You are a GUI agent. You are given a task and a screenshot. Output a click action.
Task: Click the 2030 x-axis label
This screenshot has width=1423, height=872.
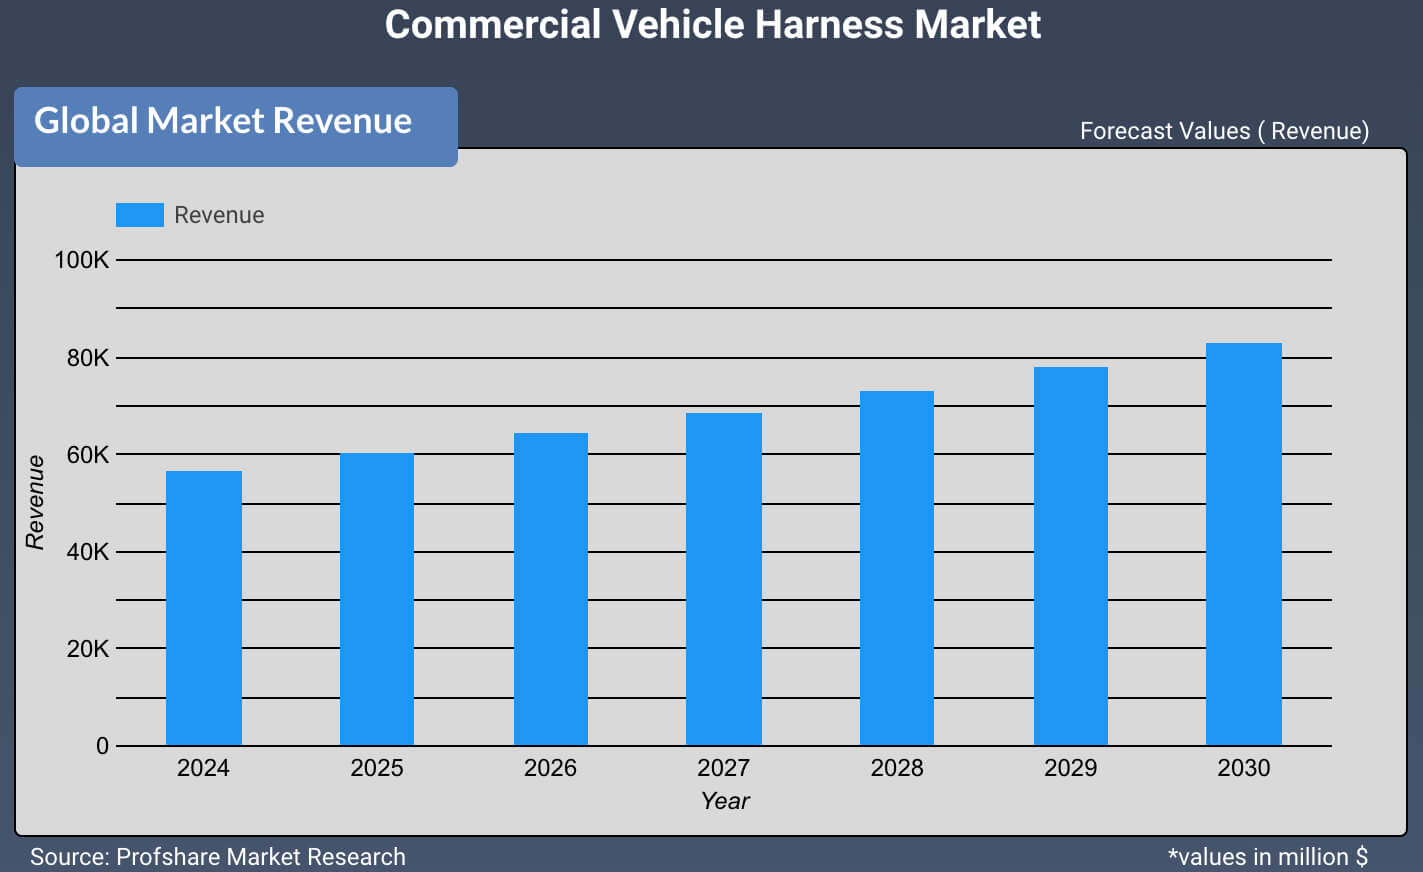1243,768
